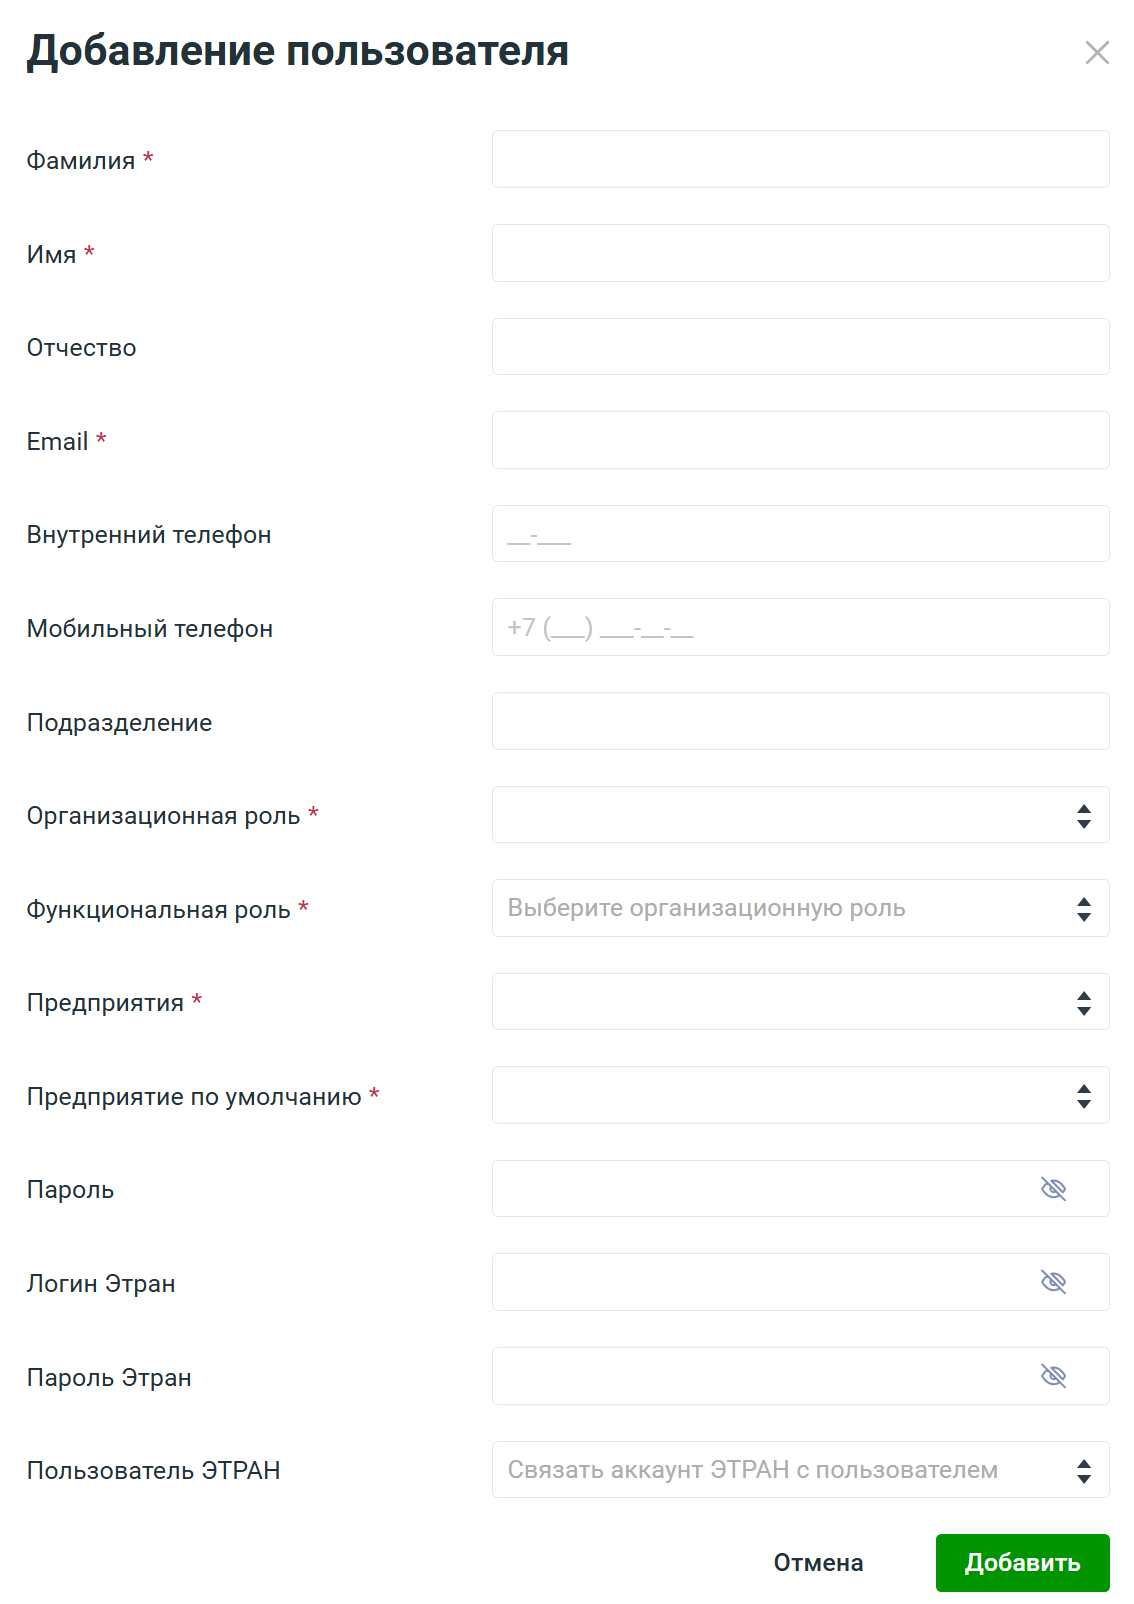This screenshot has height=1604, width=1134.
Task: Click the Добавить button
Action: click(x=1022, y=1563)
